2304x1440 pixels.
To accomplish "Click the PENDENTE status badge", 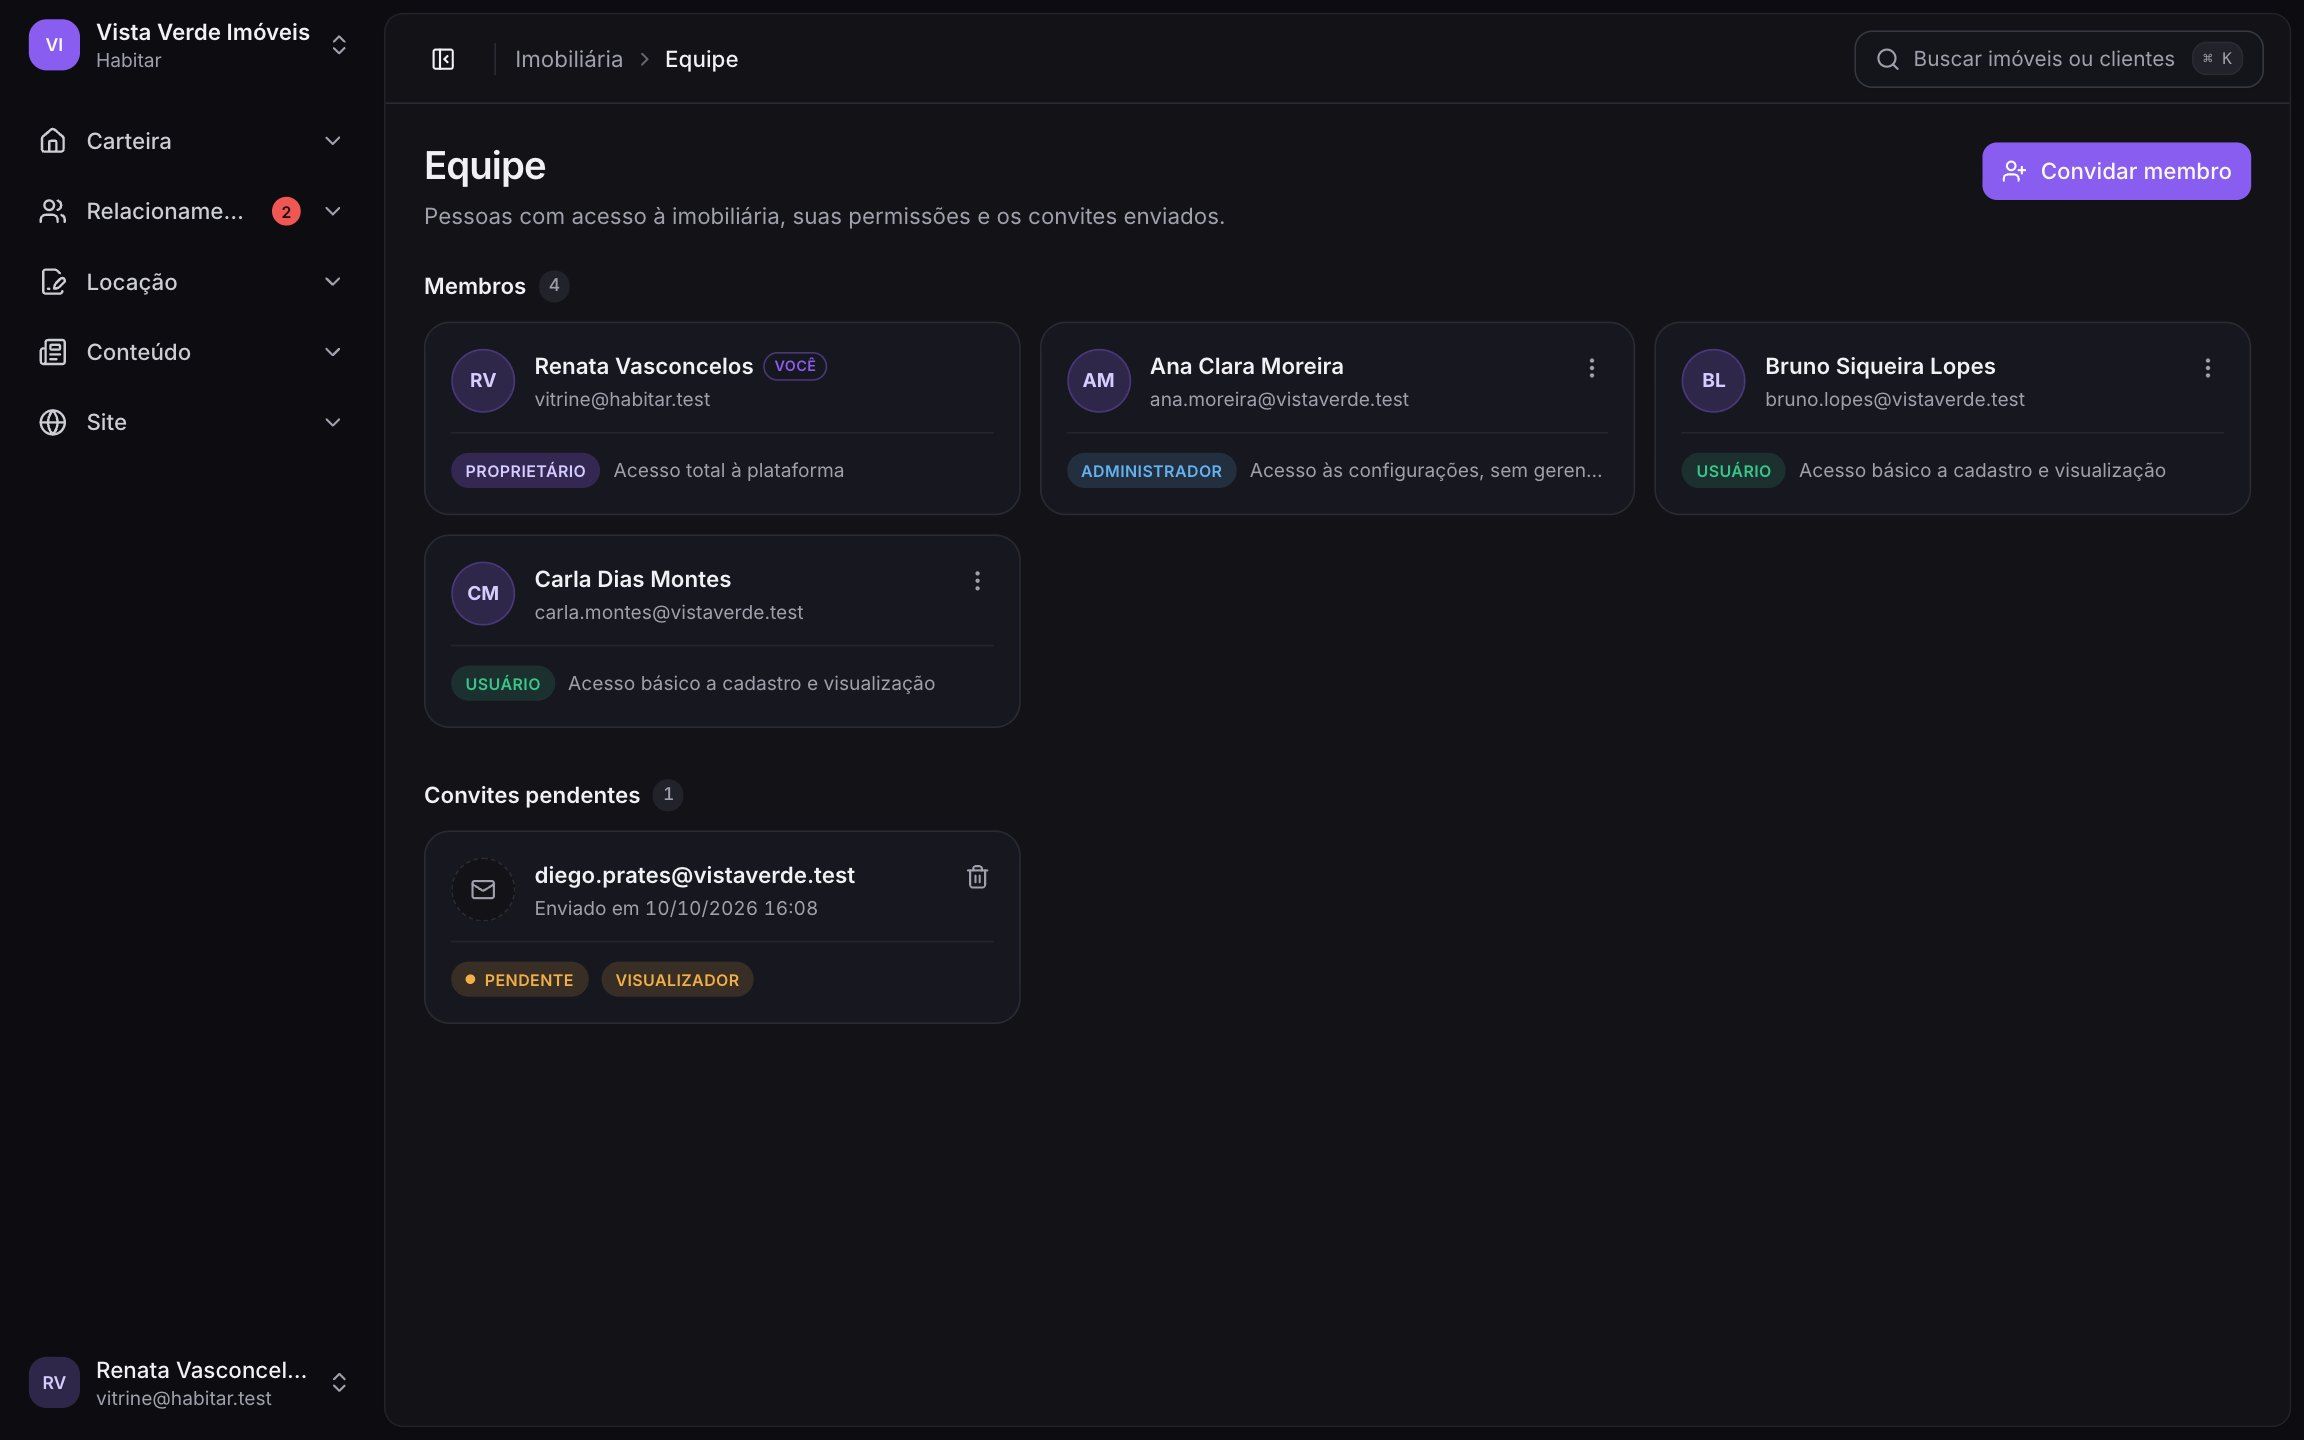I will [x=519, y=979].
